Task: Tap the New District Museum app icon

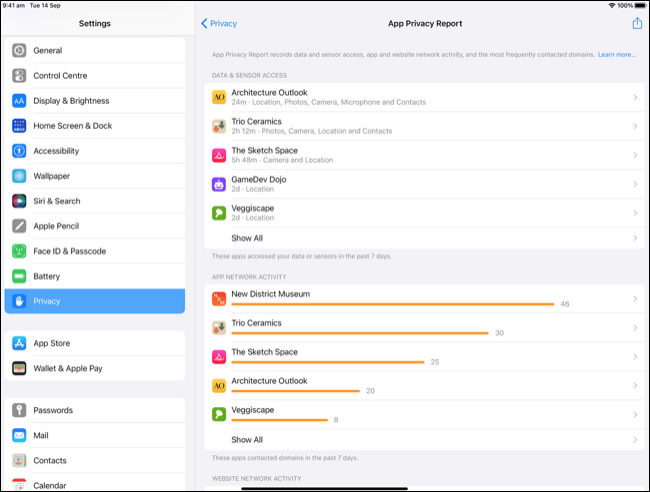Action: pos(219,298)
